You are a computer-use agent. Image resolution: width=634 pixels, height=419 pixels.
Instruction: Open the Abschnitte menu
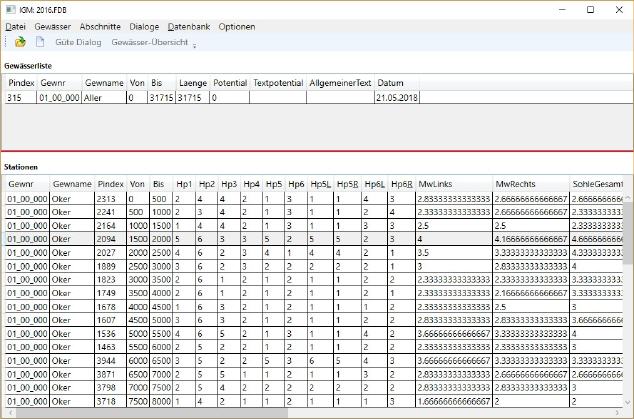coord(102,25)
